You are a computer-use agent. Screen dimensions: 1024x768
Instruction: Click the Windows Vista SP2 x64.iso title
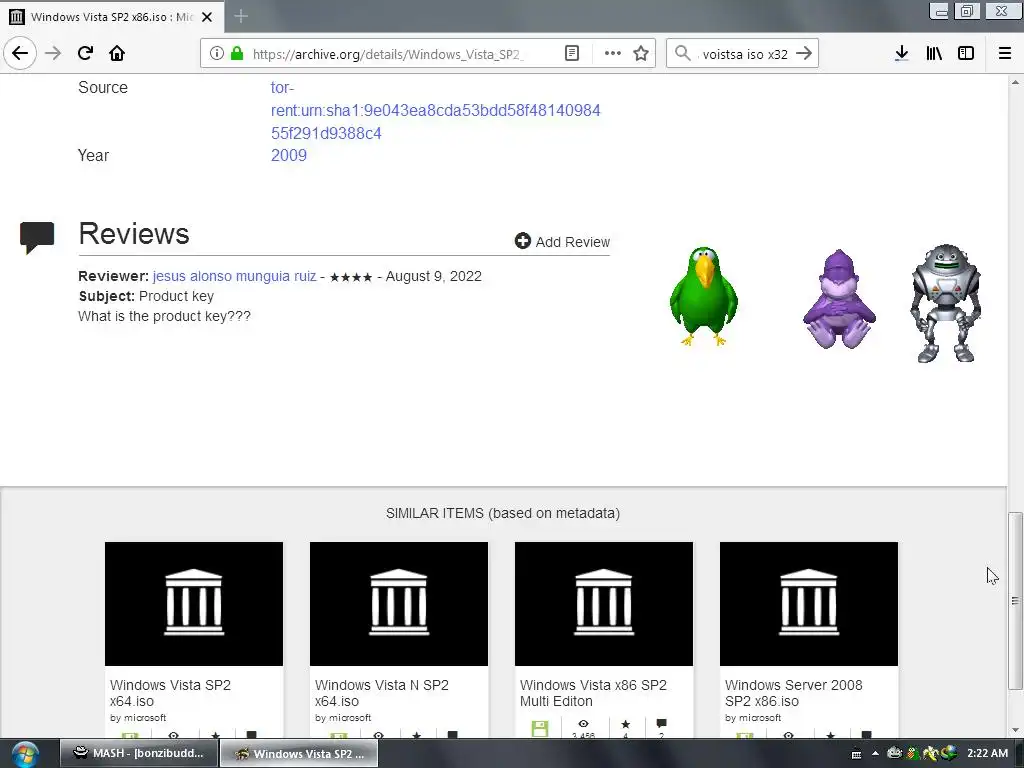coord(170,693)
